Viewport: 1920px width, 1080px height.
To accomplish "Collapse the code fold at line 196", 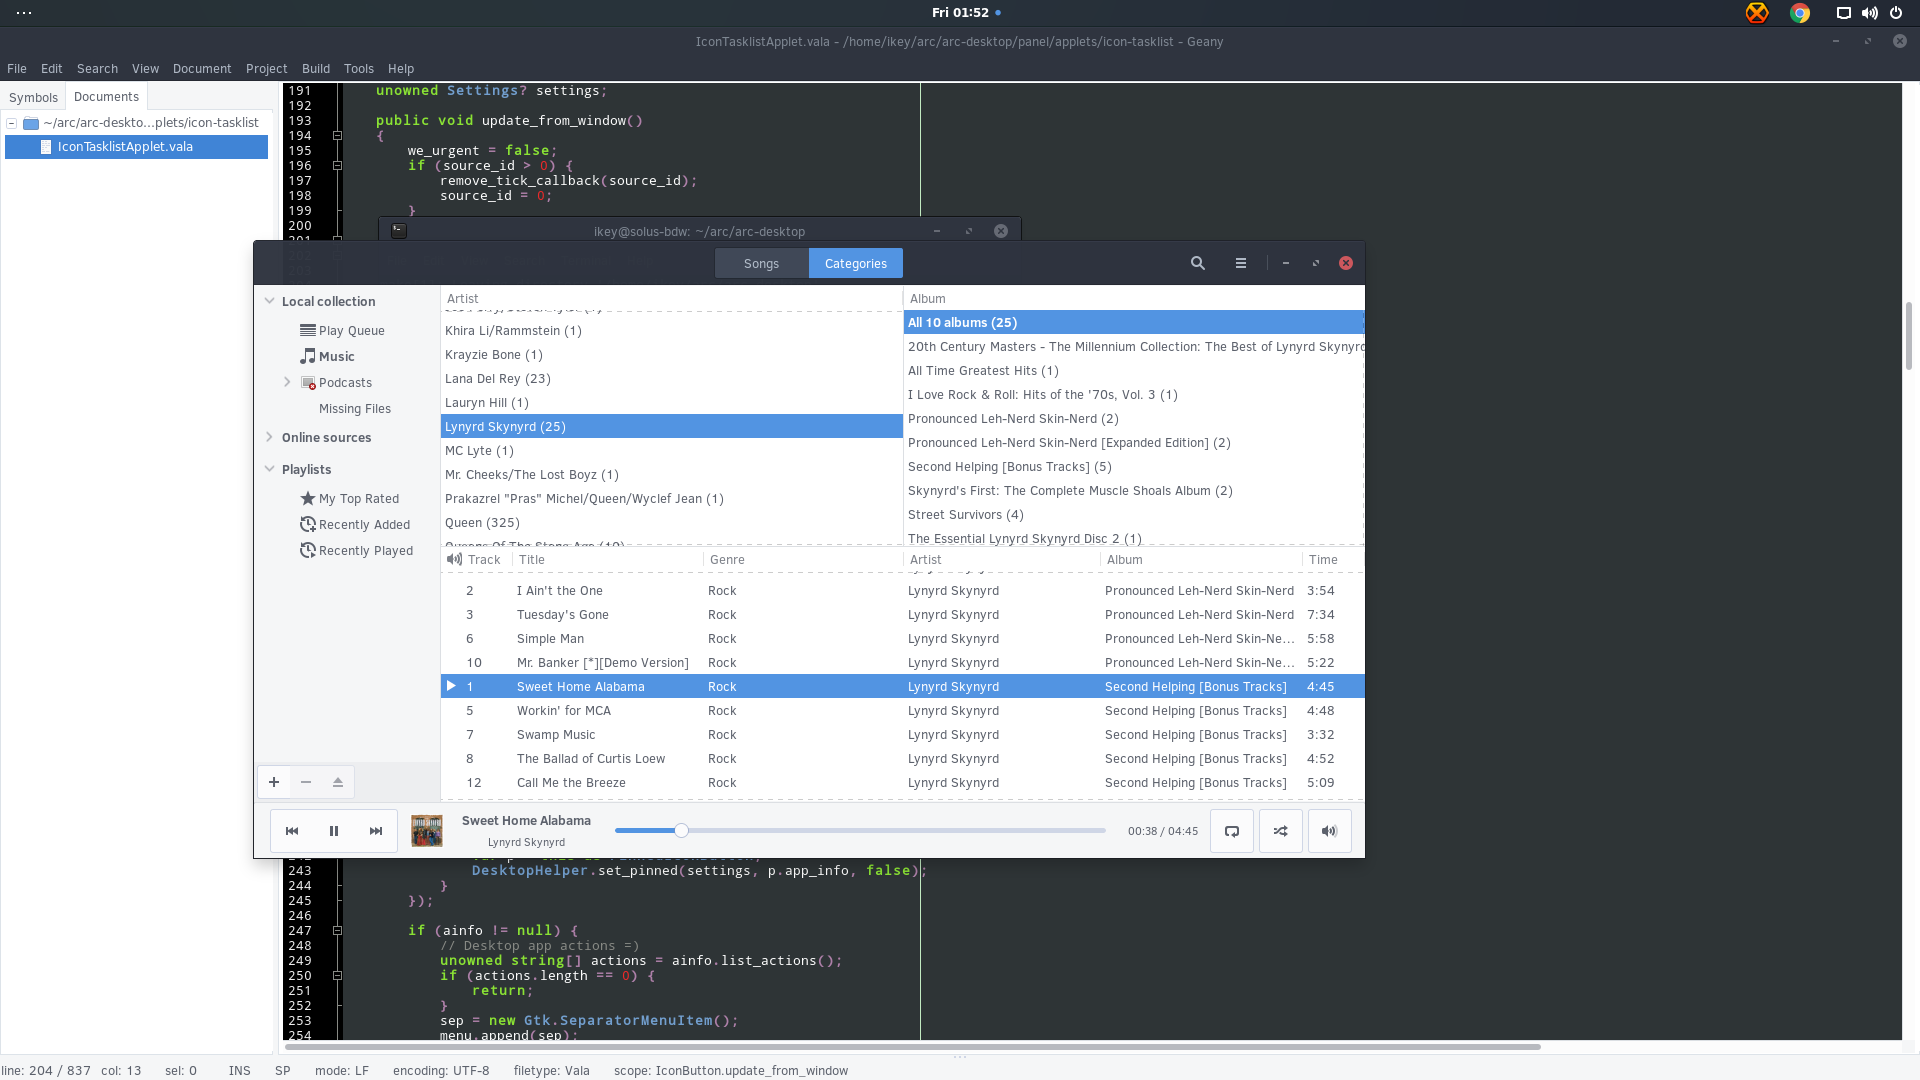I will click(337, 166).
